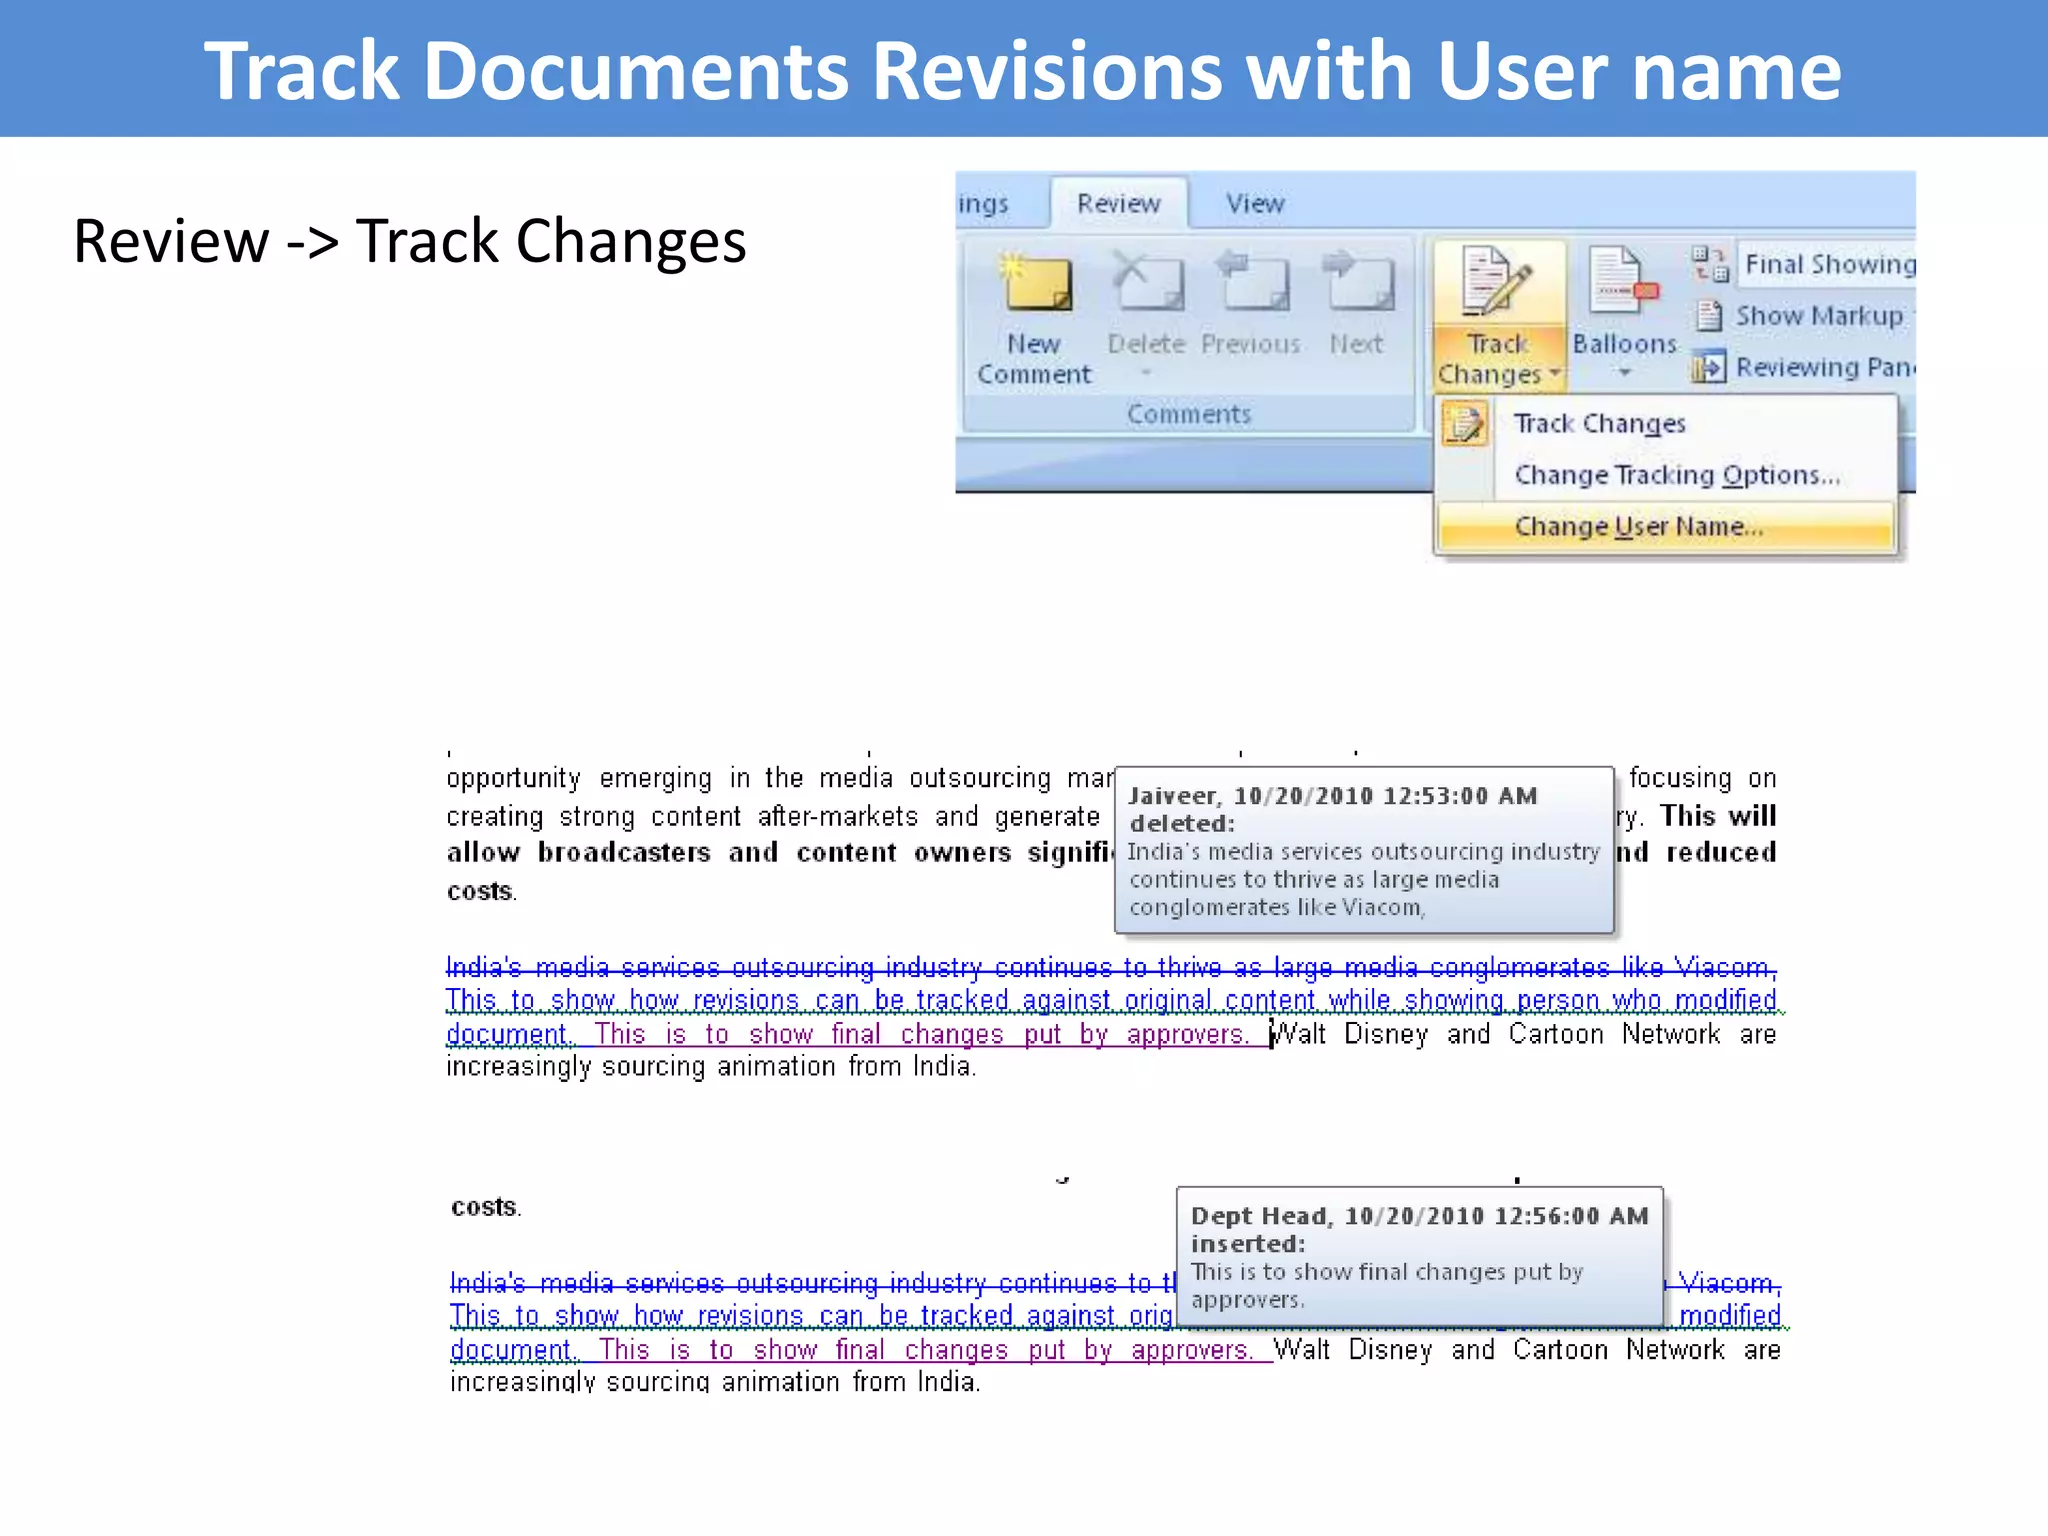Toggle the Track Changes menu entry
Screen dimensions: 2048x1536
tap(1598, 424)
